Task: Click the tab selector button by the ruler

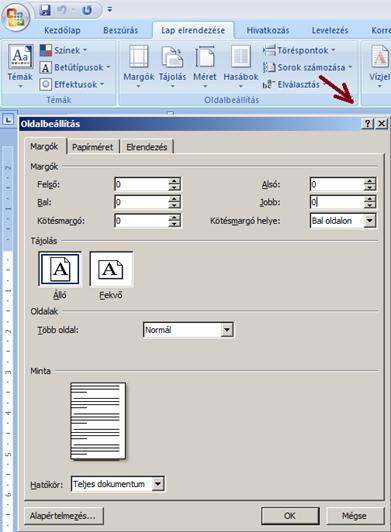Action: click(x=8, y=119)
